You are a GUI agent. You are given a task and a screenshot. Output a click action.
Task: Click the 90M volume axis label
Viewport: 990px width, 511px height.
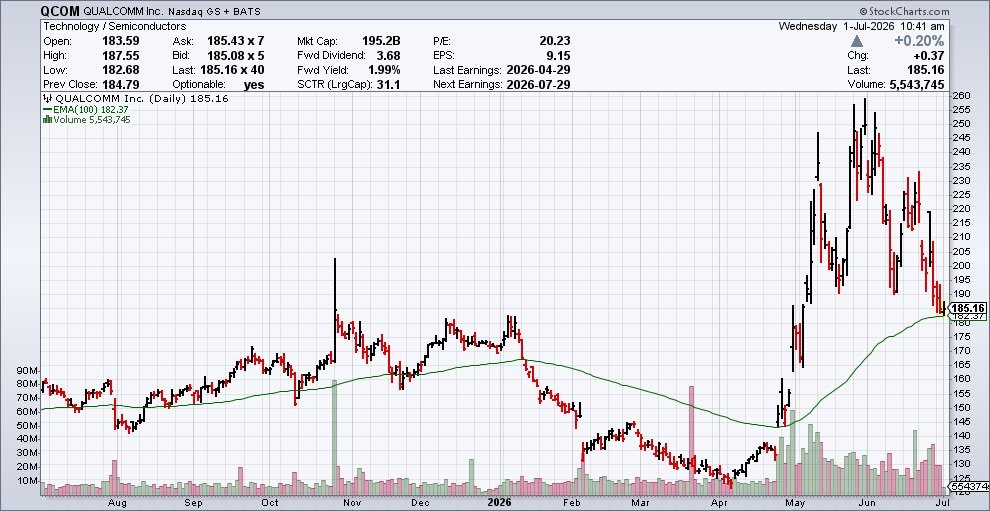click(x=29, y=370)
